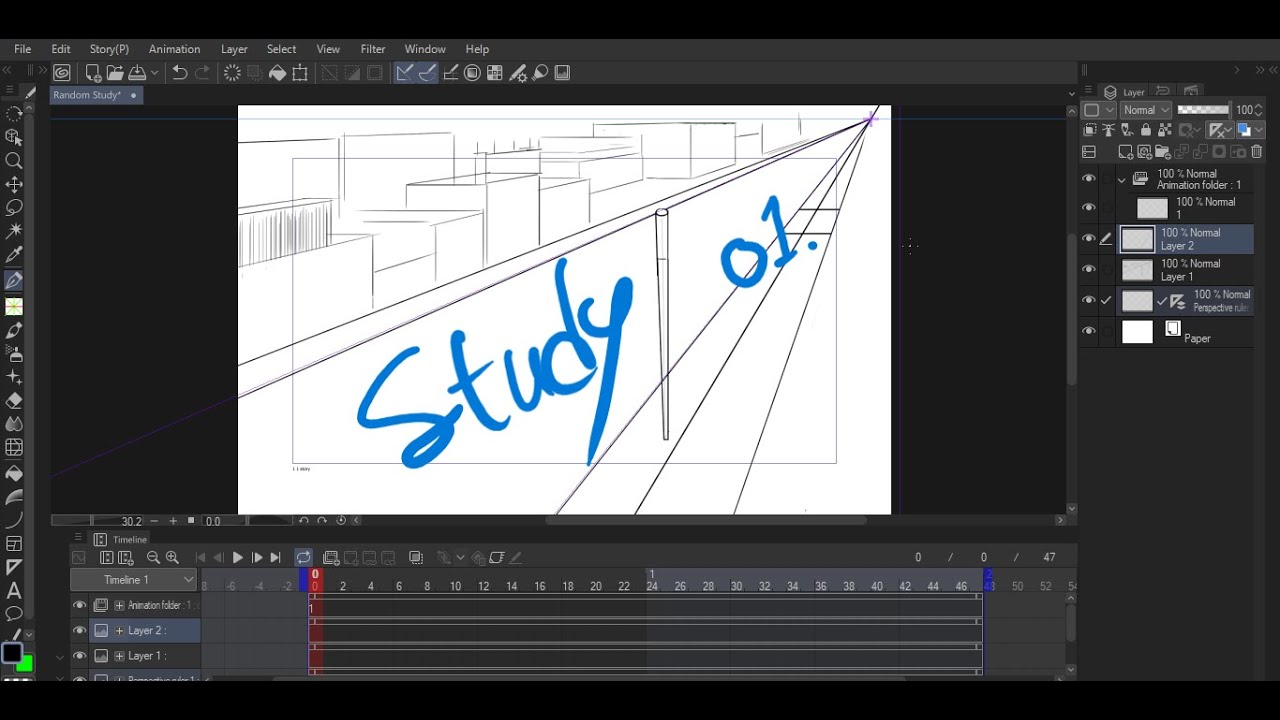Hide the Layer 2 layer in Layer panel
This screenshot has width=1280, height=720.
click(x=1088, y=239)
